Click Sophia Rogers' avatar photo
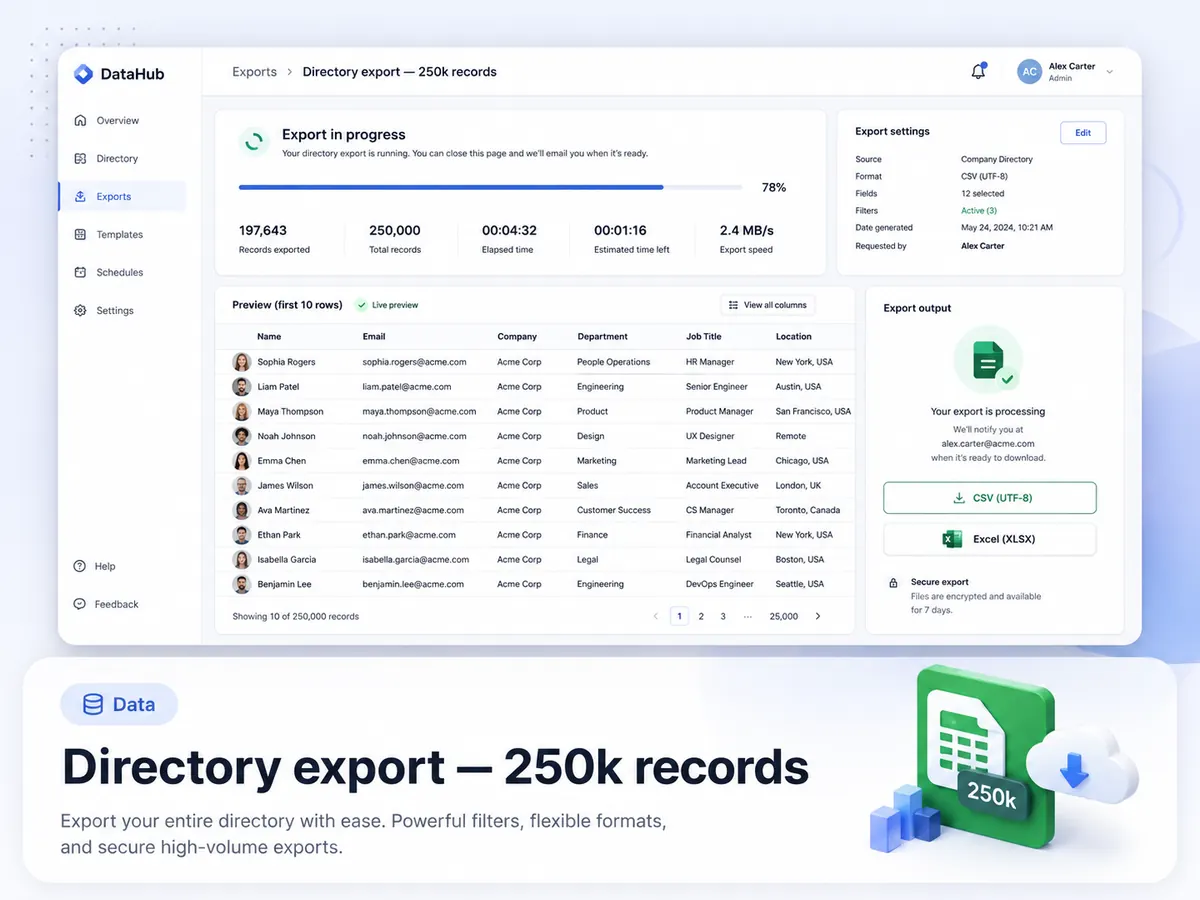 tap(242, 362)
